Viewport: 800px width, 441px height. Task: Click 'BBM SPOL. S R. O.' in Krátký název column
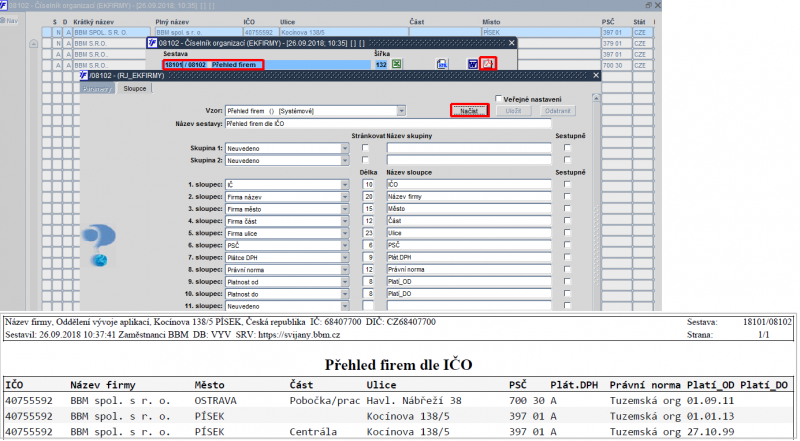[x=112, y=32]
